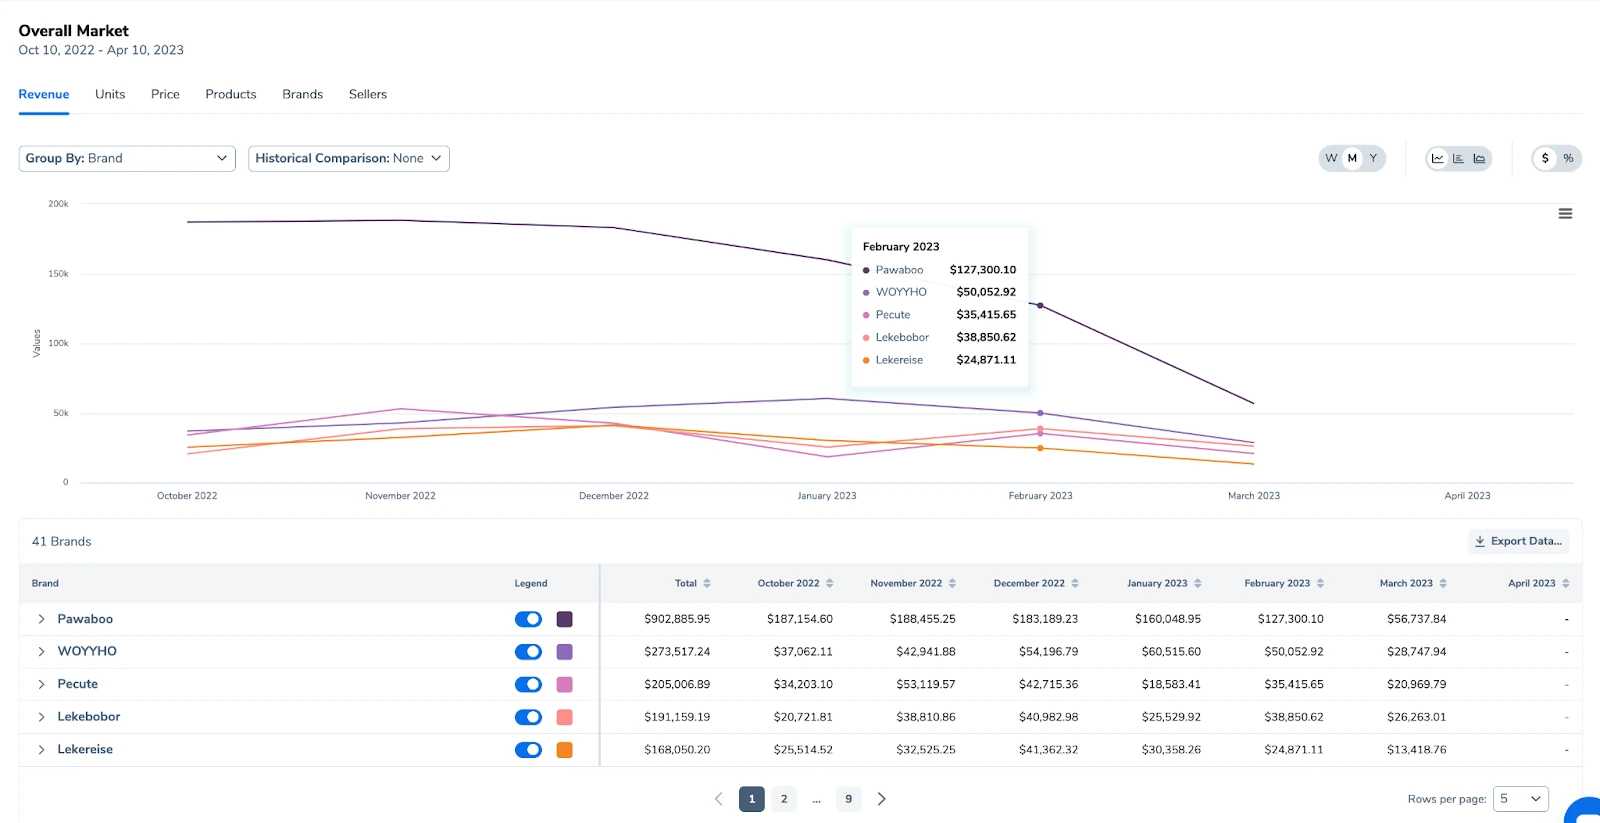Viewport: 1600px width, 823px height.
Task: Click Lekereise February 2023 data point
Action: click(1040, 448)
